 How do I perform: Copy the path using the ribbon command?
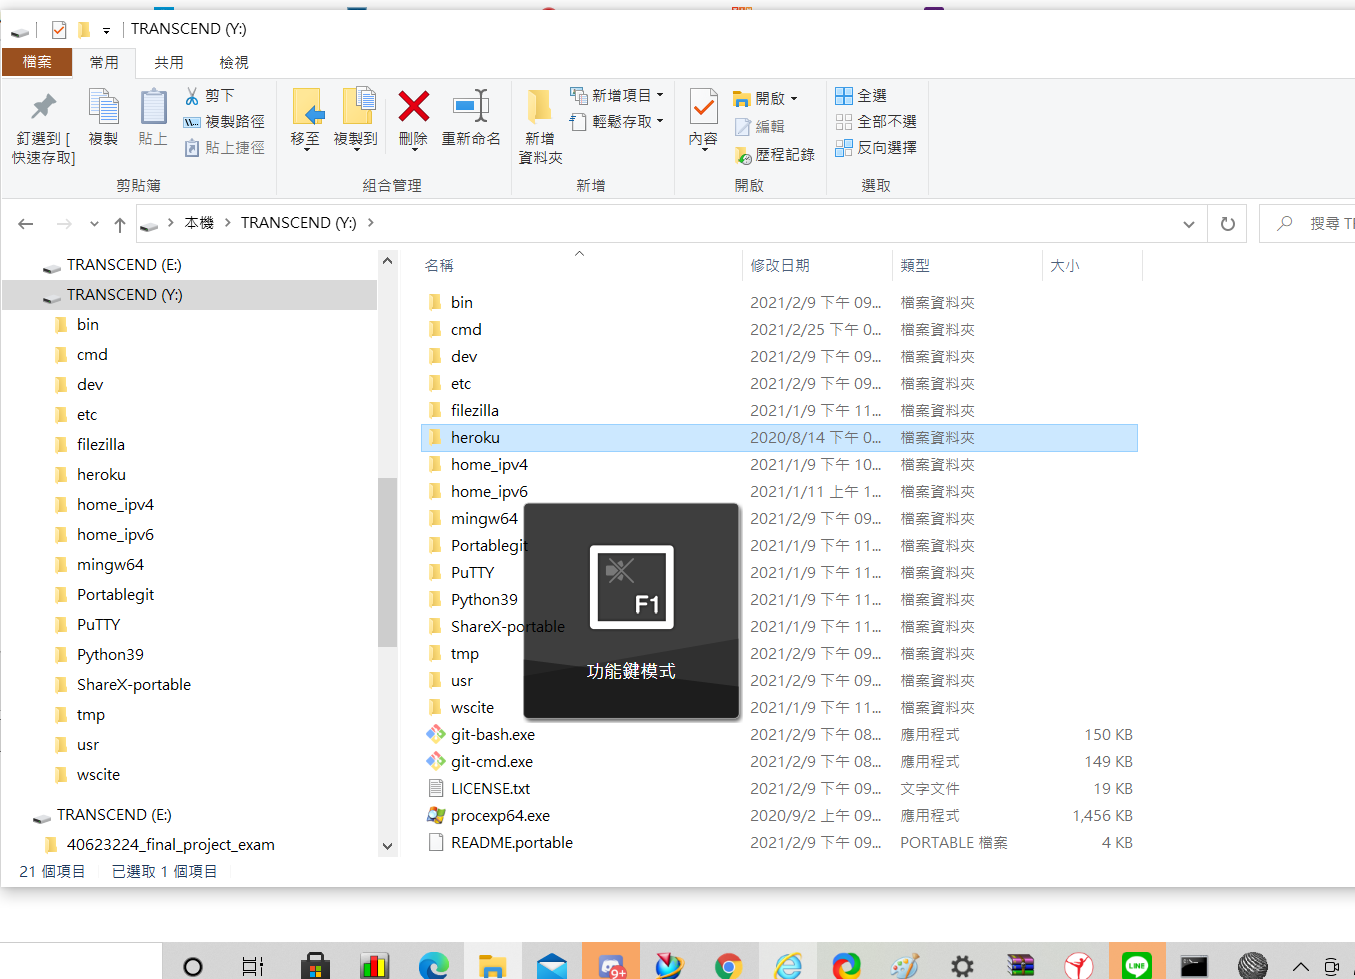click(225, 122)
